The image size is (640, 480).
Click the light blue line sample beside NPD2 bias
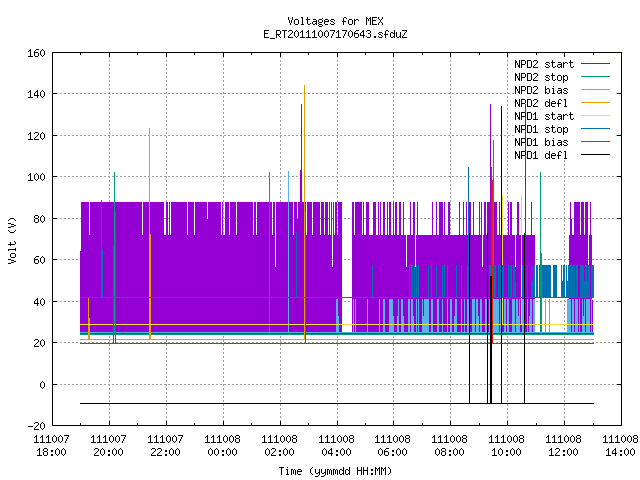[595, 90]
